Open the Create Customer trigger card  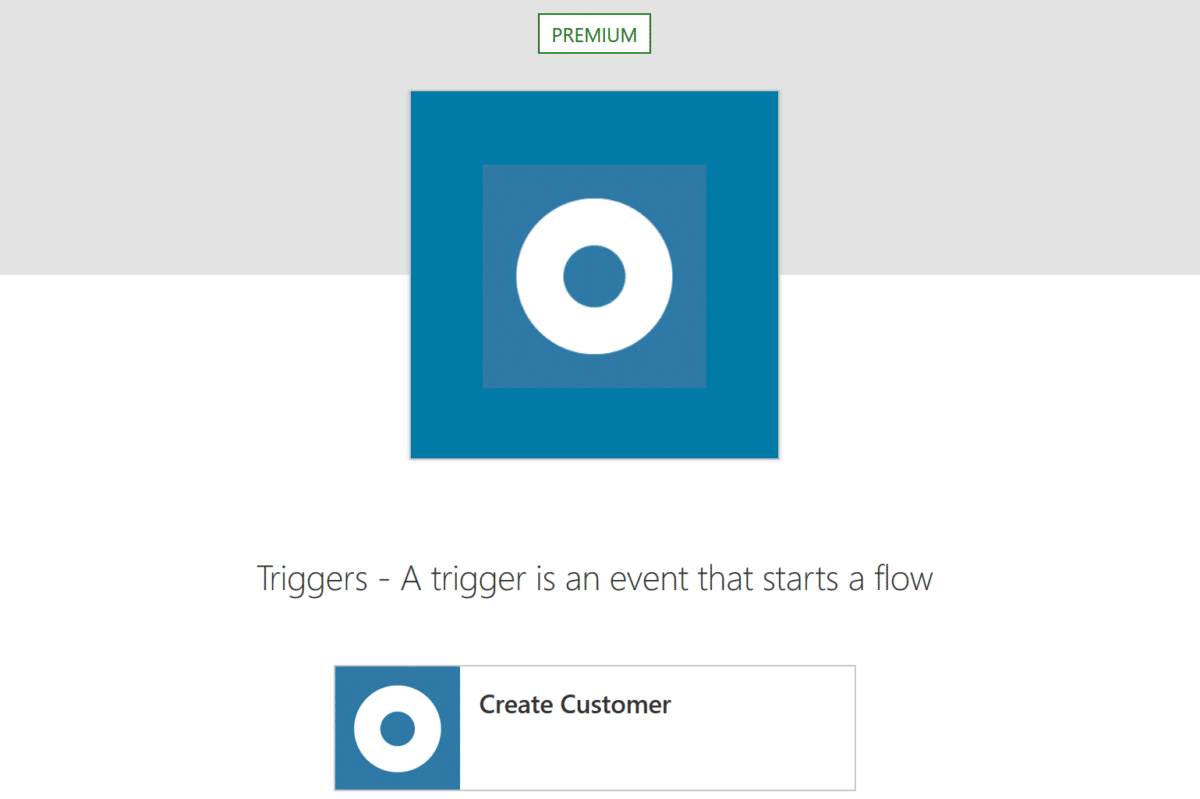coord(595,728)
